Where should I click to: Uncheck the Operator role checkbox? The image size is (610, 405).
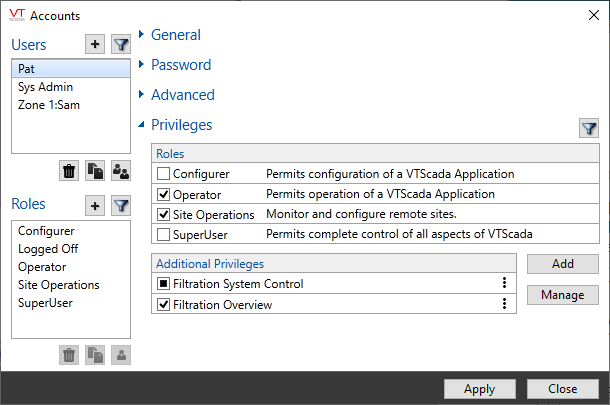[163, 194]
